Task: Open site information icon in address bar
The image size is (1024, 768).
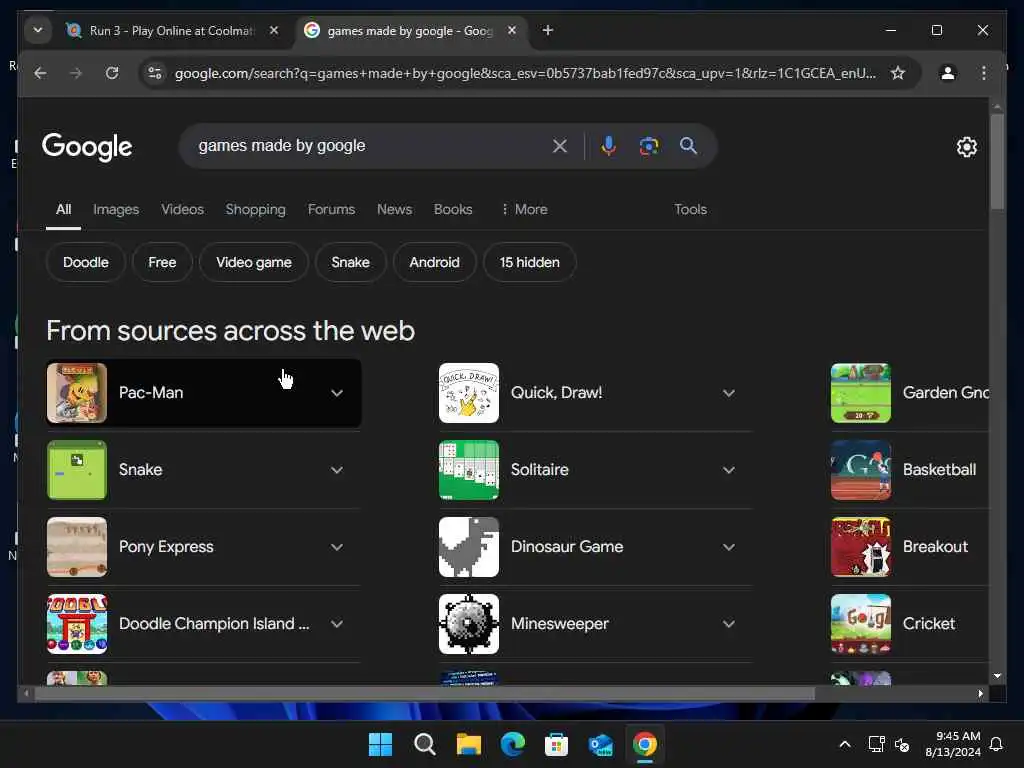Action: (x=155, y=73)
